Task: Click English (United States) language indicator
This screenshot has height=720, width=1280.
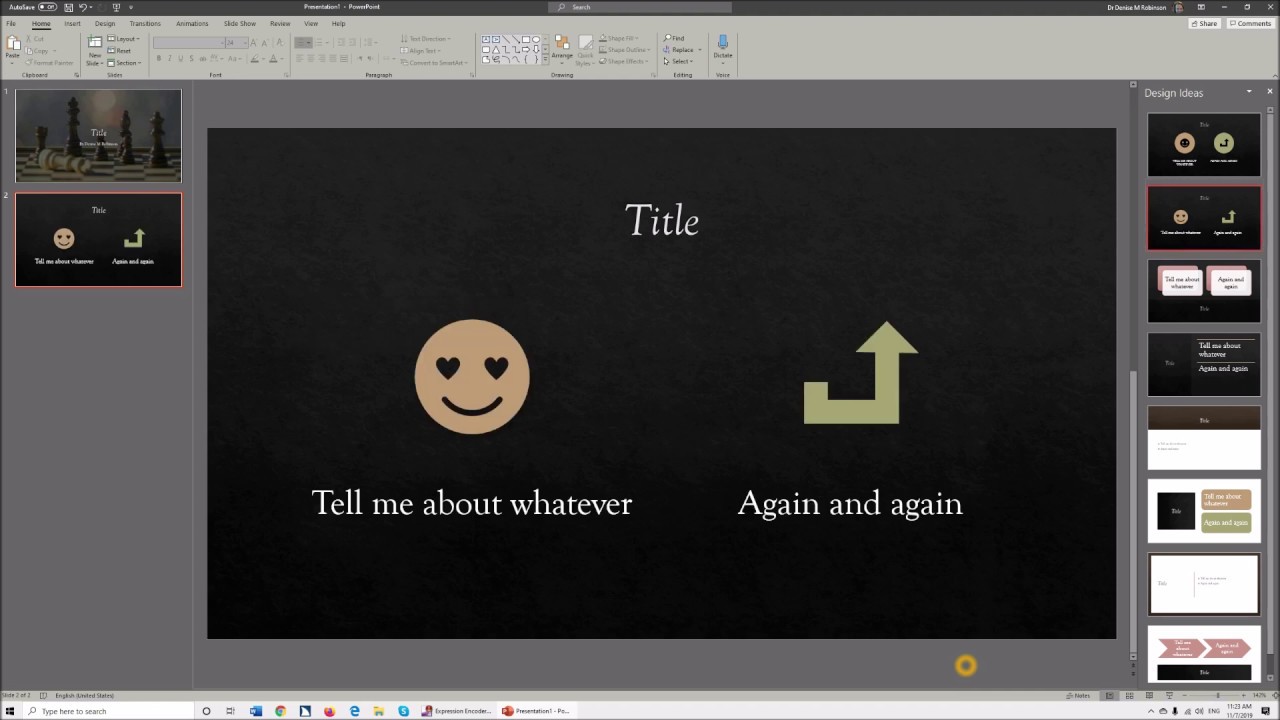Action: pos(84,695)
